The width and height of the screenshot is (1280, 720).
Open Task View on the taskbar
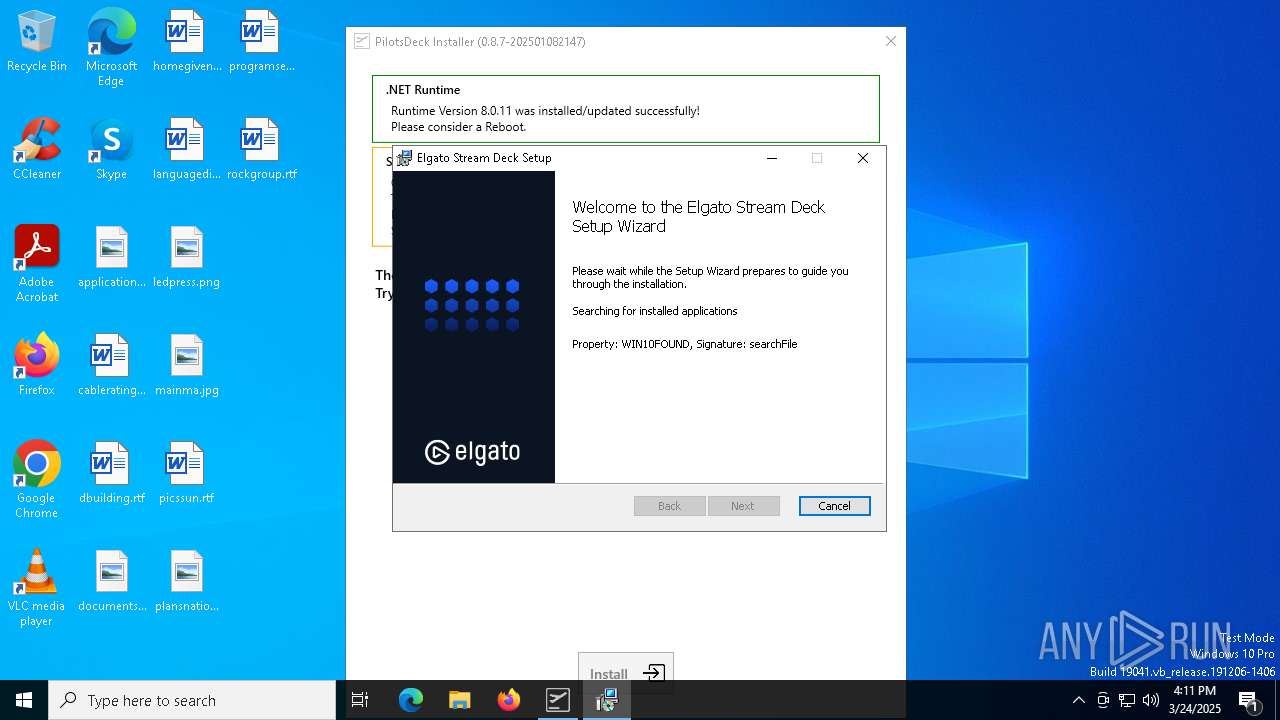pyautogui.click(x=360, y=700)
